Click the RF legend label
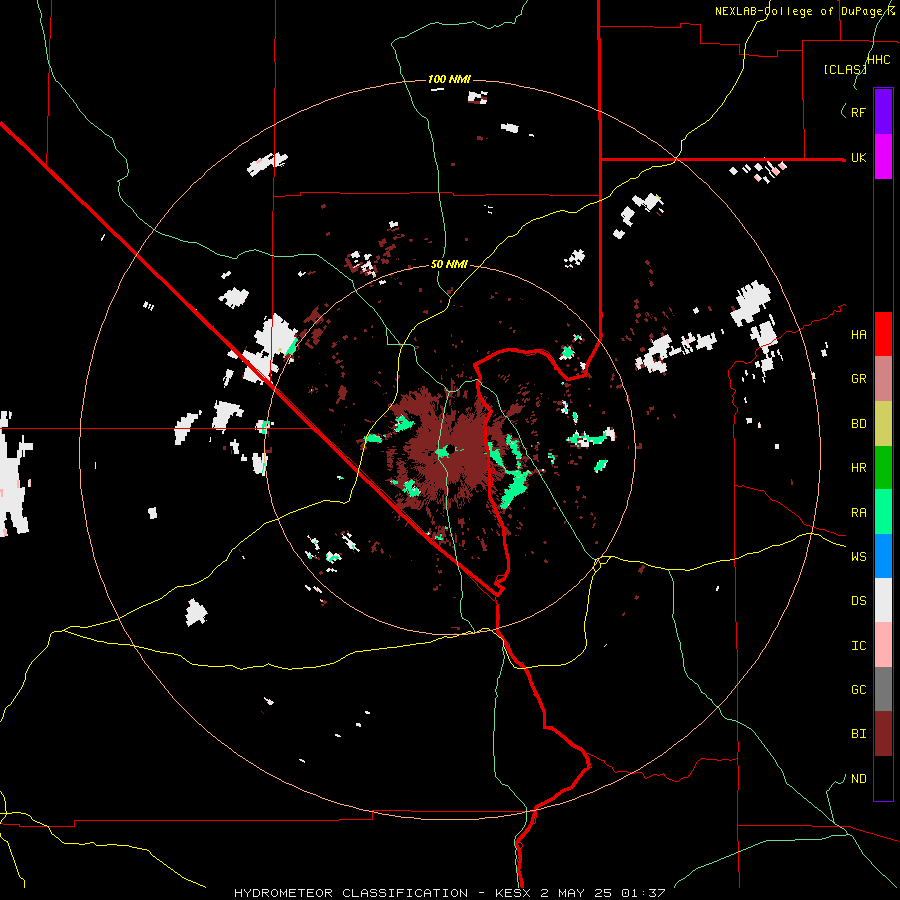The image size is (900, 900). 858,112
